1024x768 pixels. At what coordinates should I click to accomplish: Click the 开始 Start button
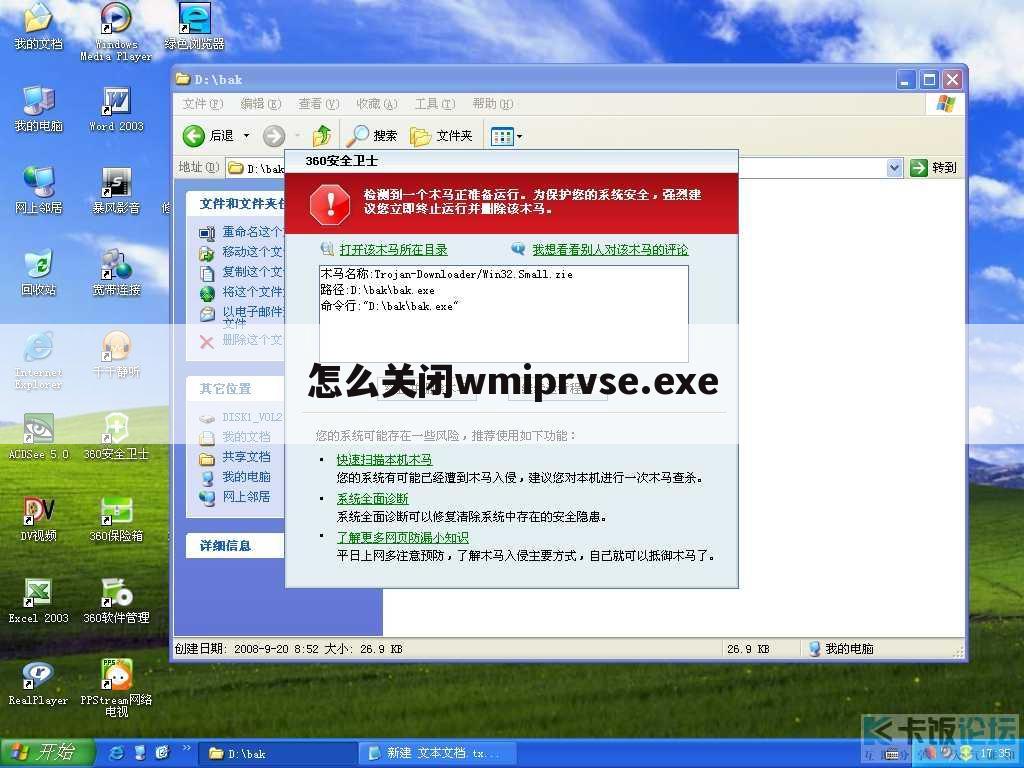point(46,753)
